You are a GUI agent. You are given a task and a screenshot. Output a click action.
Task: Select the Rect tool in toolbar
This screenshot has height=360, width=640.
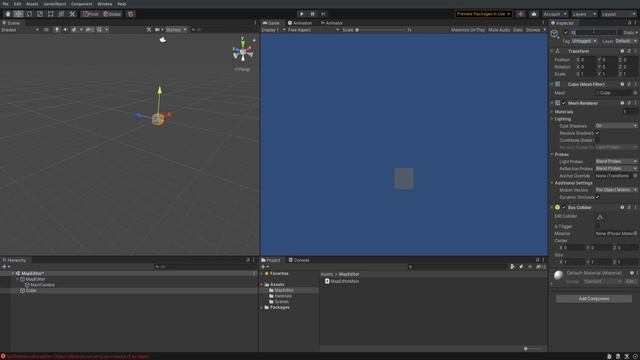[x=51, y=14]
